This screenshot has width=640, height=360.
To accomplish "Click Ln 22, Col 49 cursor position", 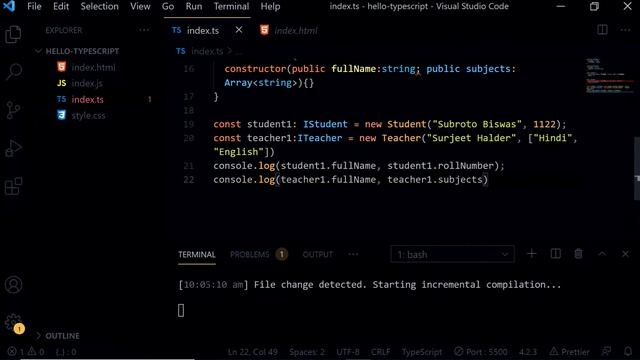I will pos(252,351).
